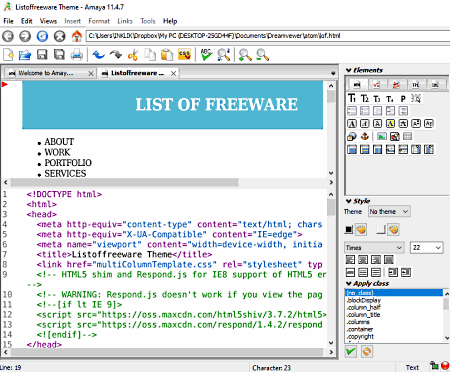The height and width of the screenshot is (372, 450).
Task: Set center text alignment
Action: pos(363,259)
